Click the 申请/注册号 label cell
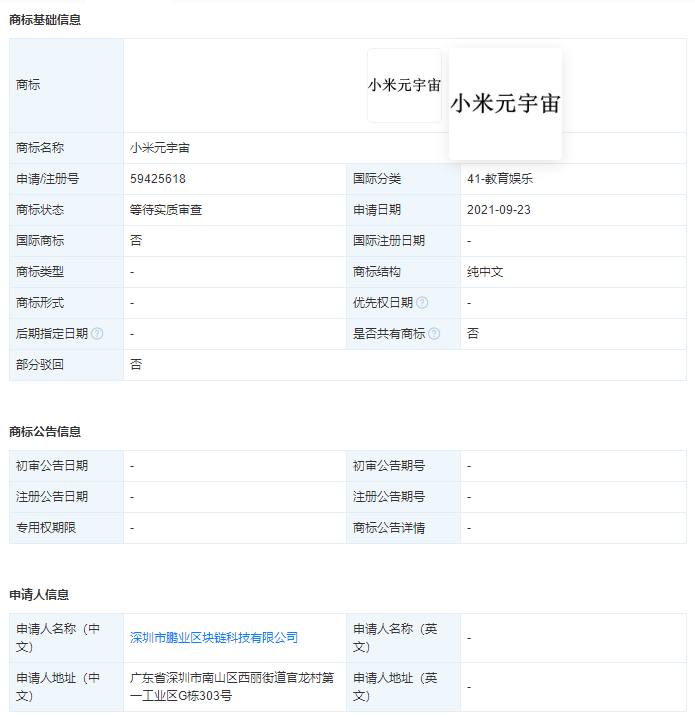 click(x=66, y=179)
